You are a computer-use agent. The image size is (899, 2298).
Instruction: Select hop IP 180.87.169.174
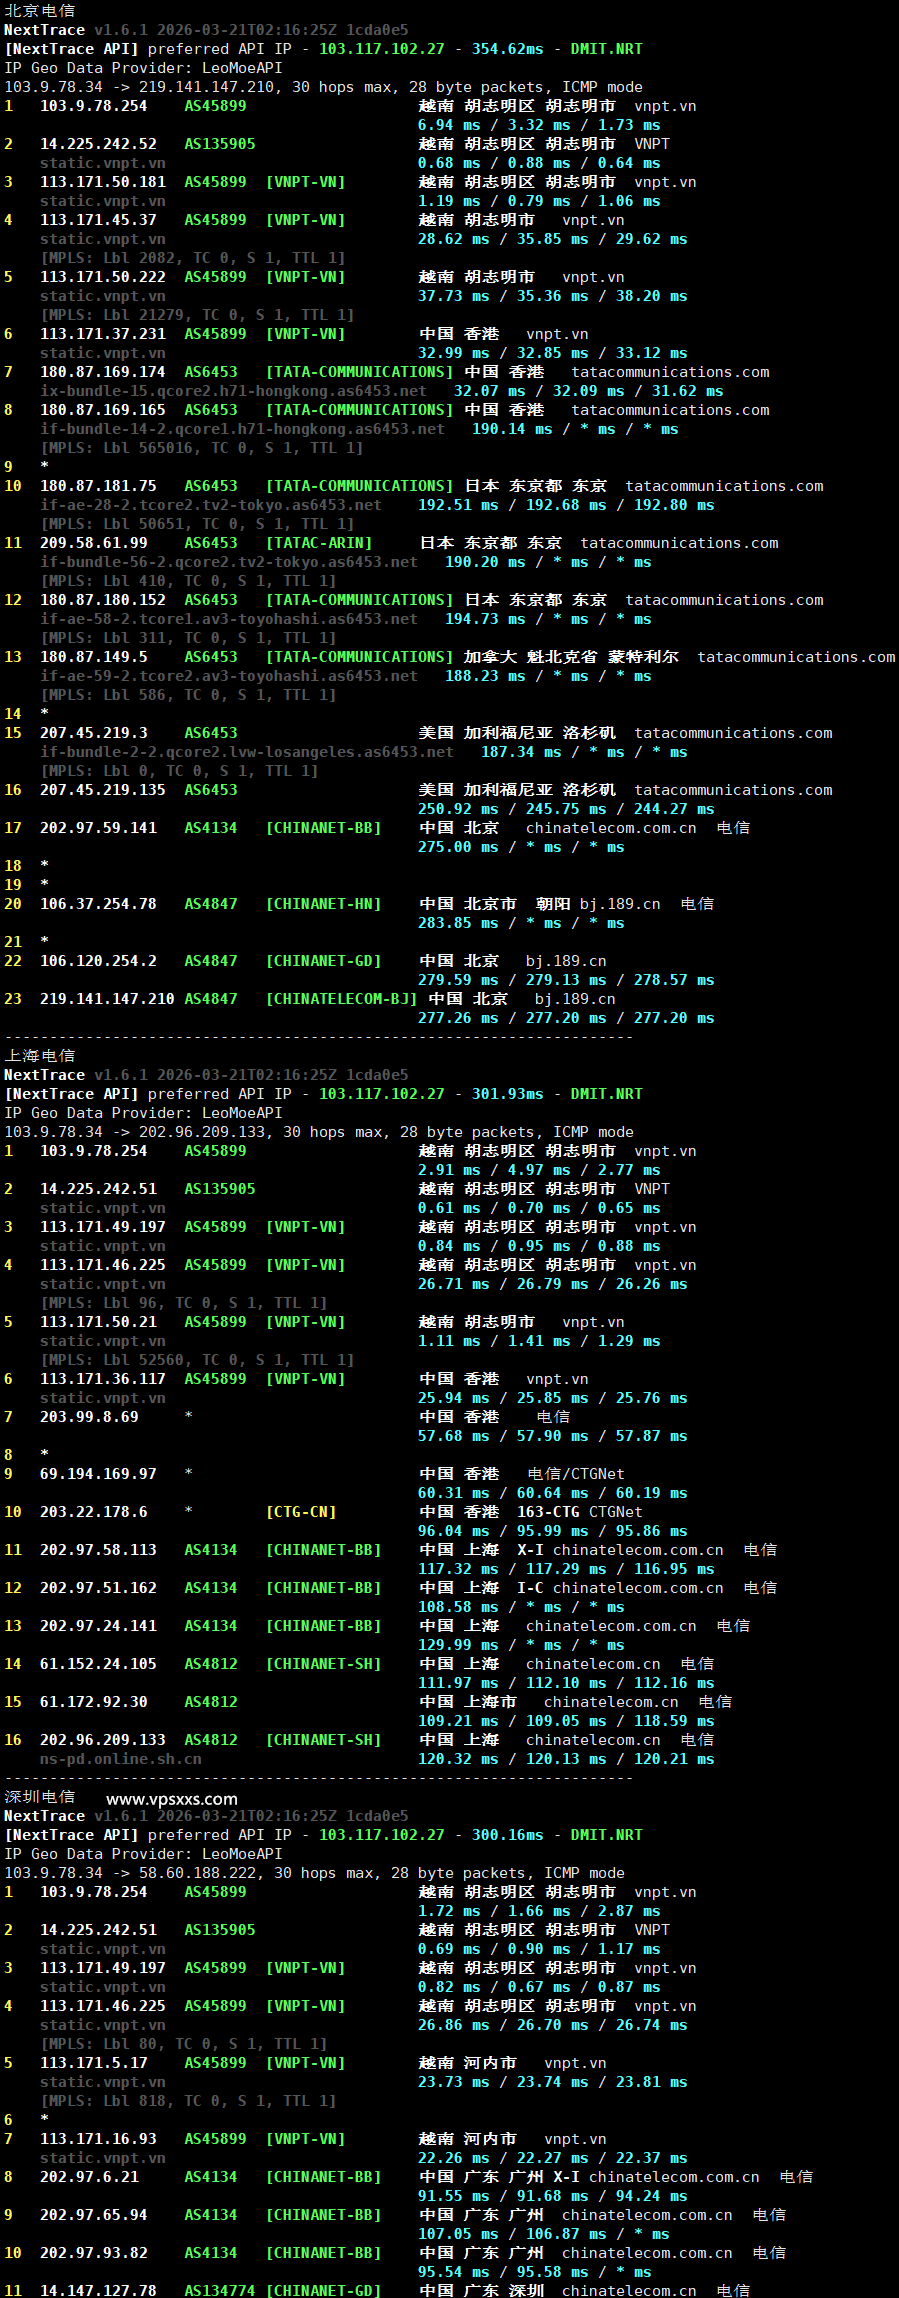pos(103,372)
